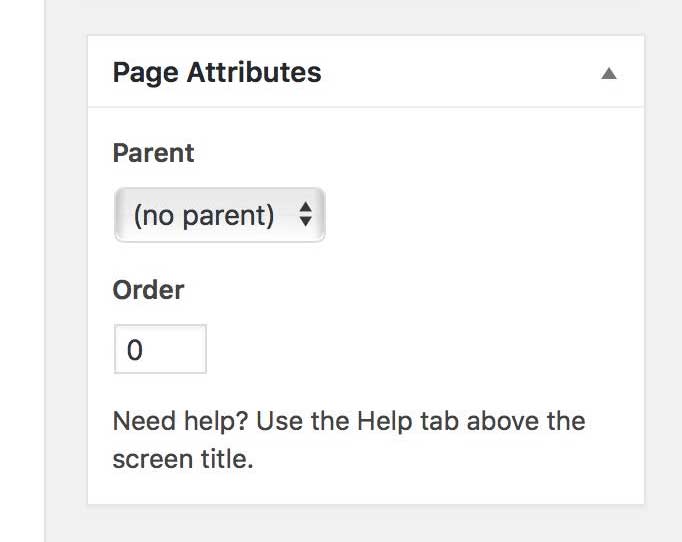Collapse the Page Attributes panel using triangle
Screen dimensions: 682x542
(x=609, y=73)
